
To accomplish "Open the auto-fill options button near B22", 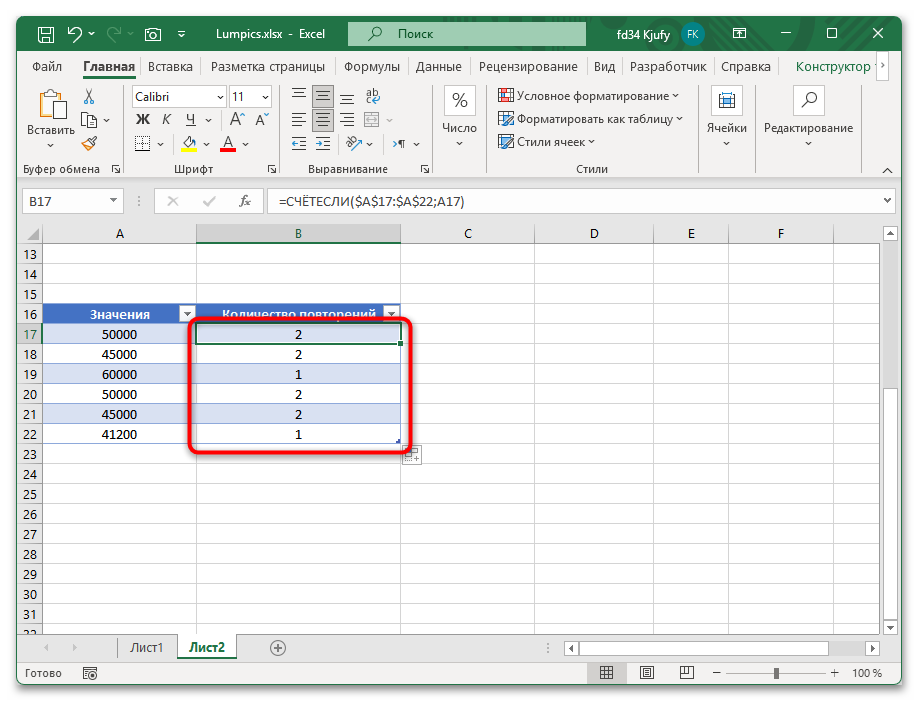I will pyautogui.click(x=410, y=455).
